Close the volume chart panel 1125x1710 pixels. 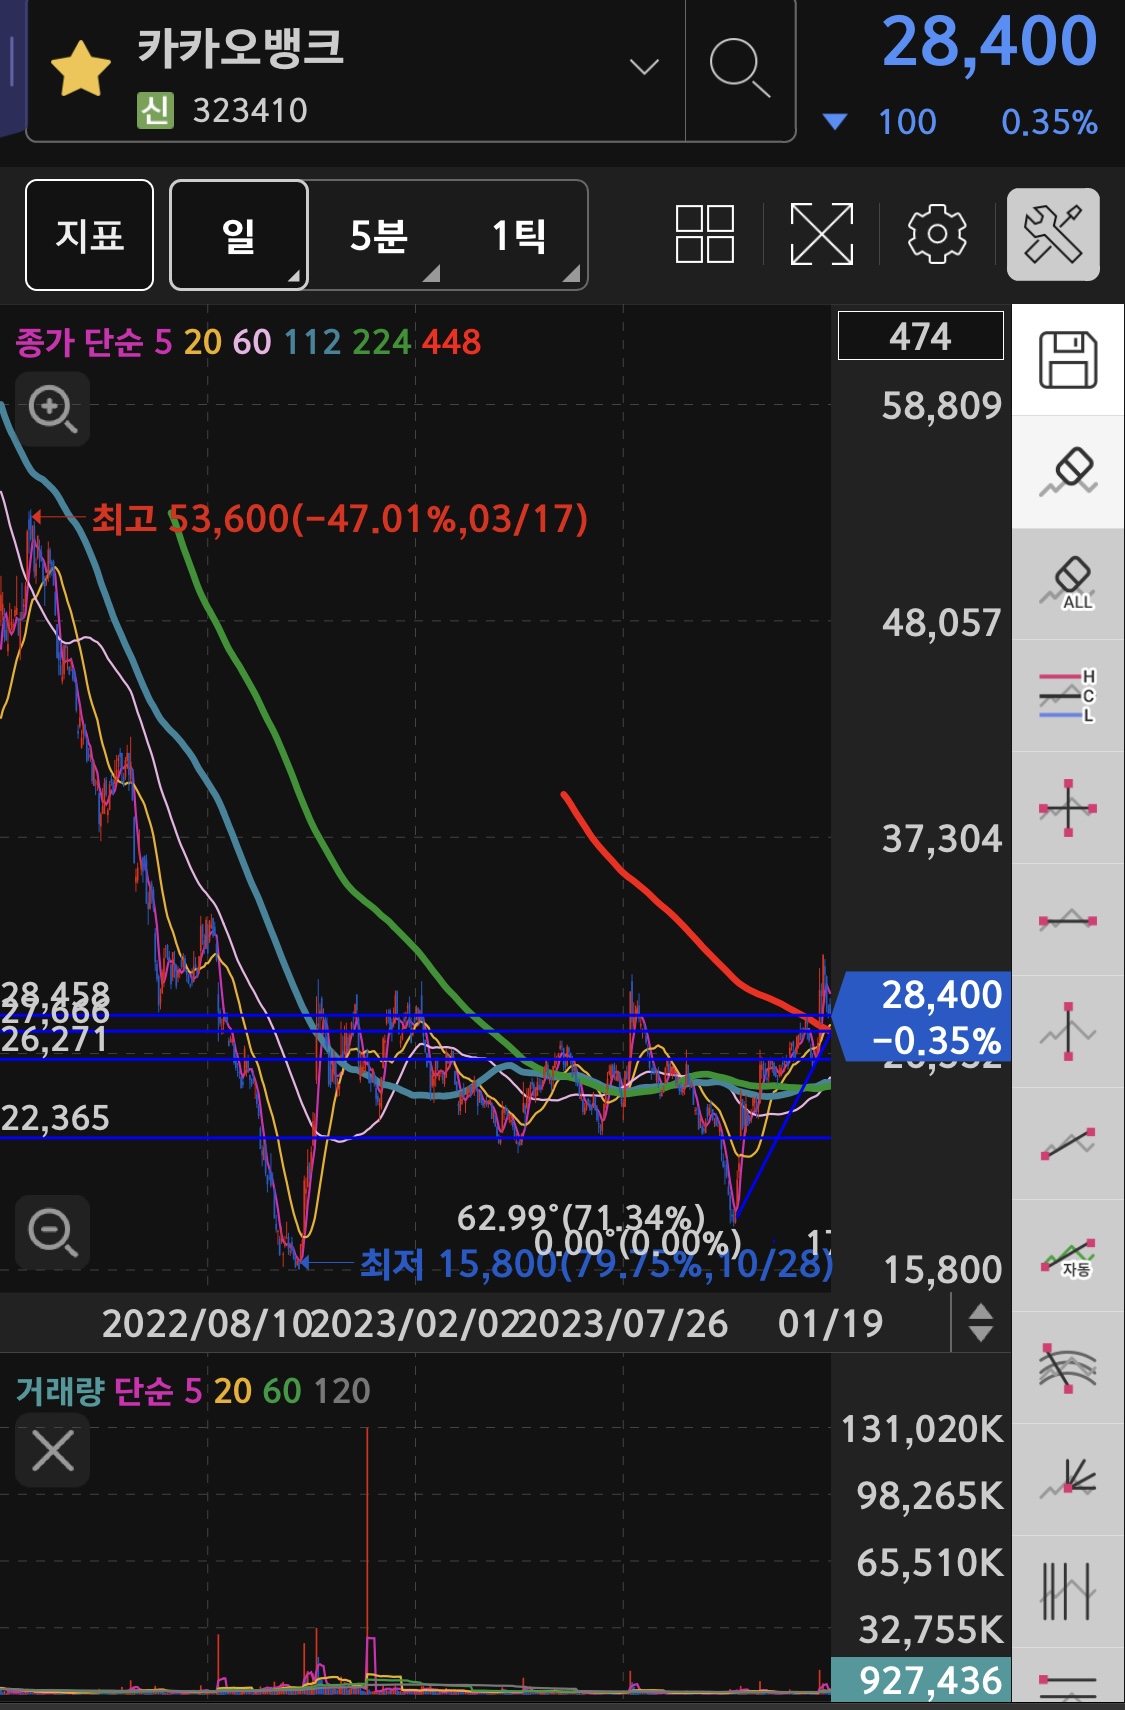(52, 1450)
